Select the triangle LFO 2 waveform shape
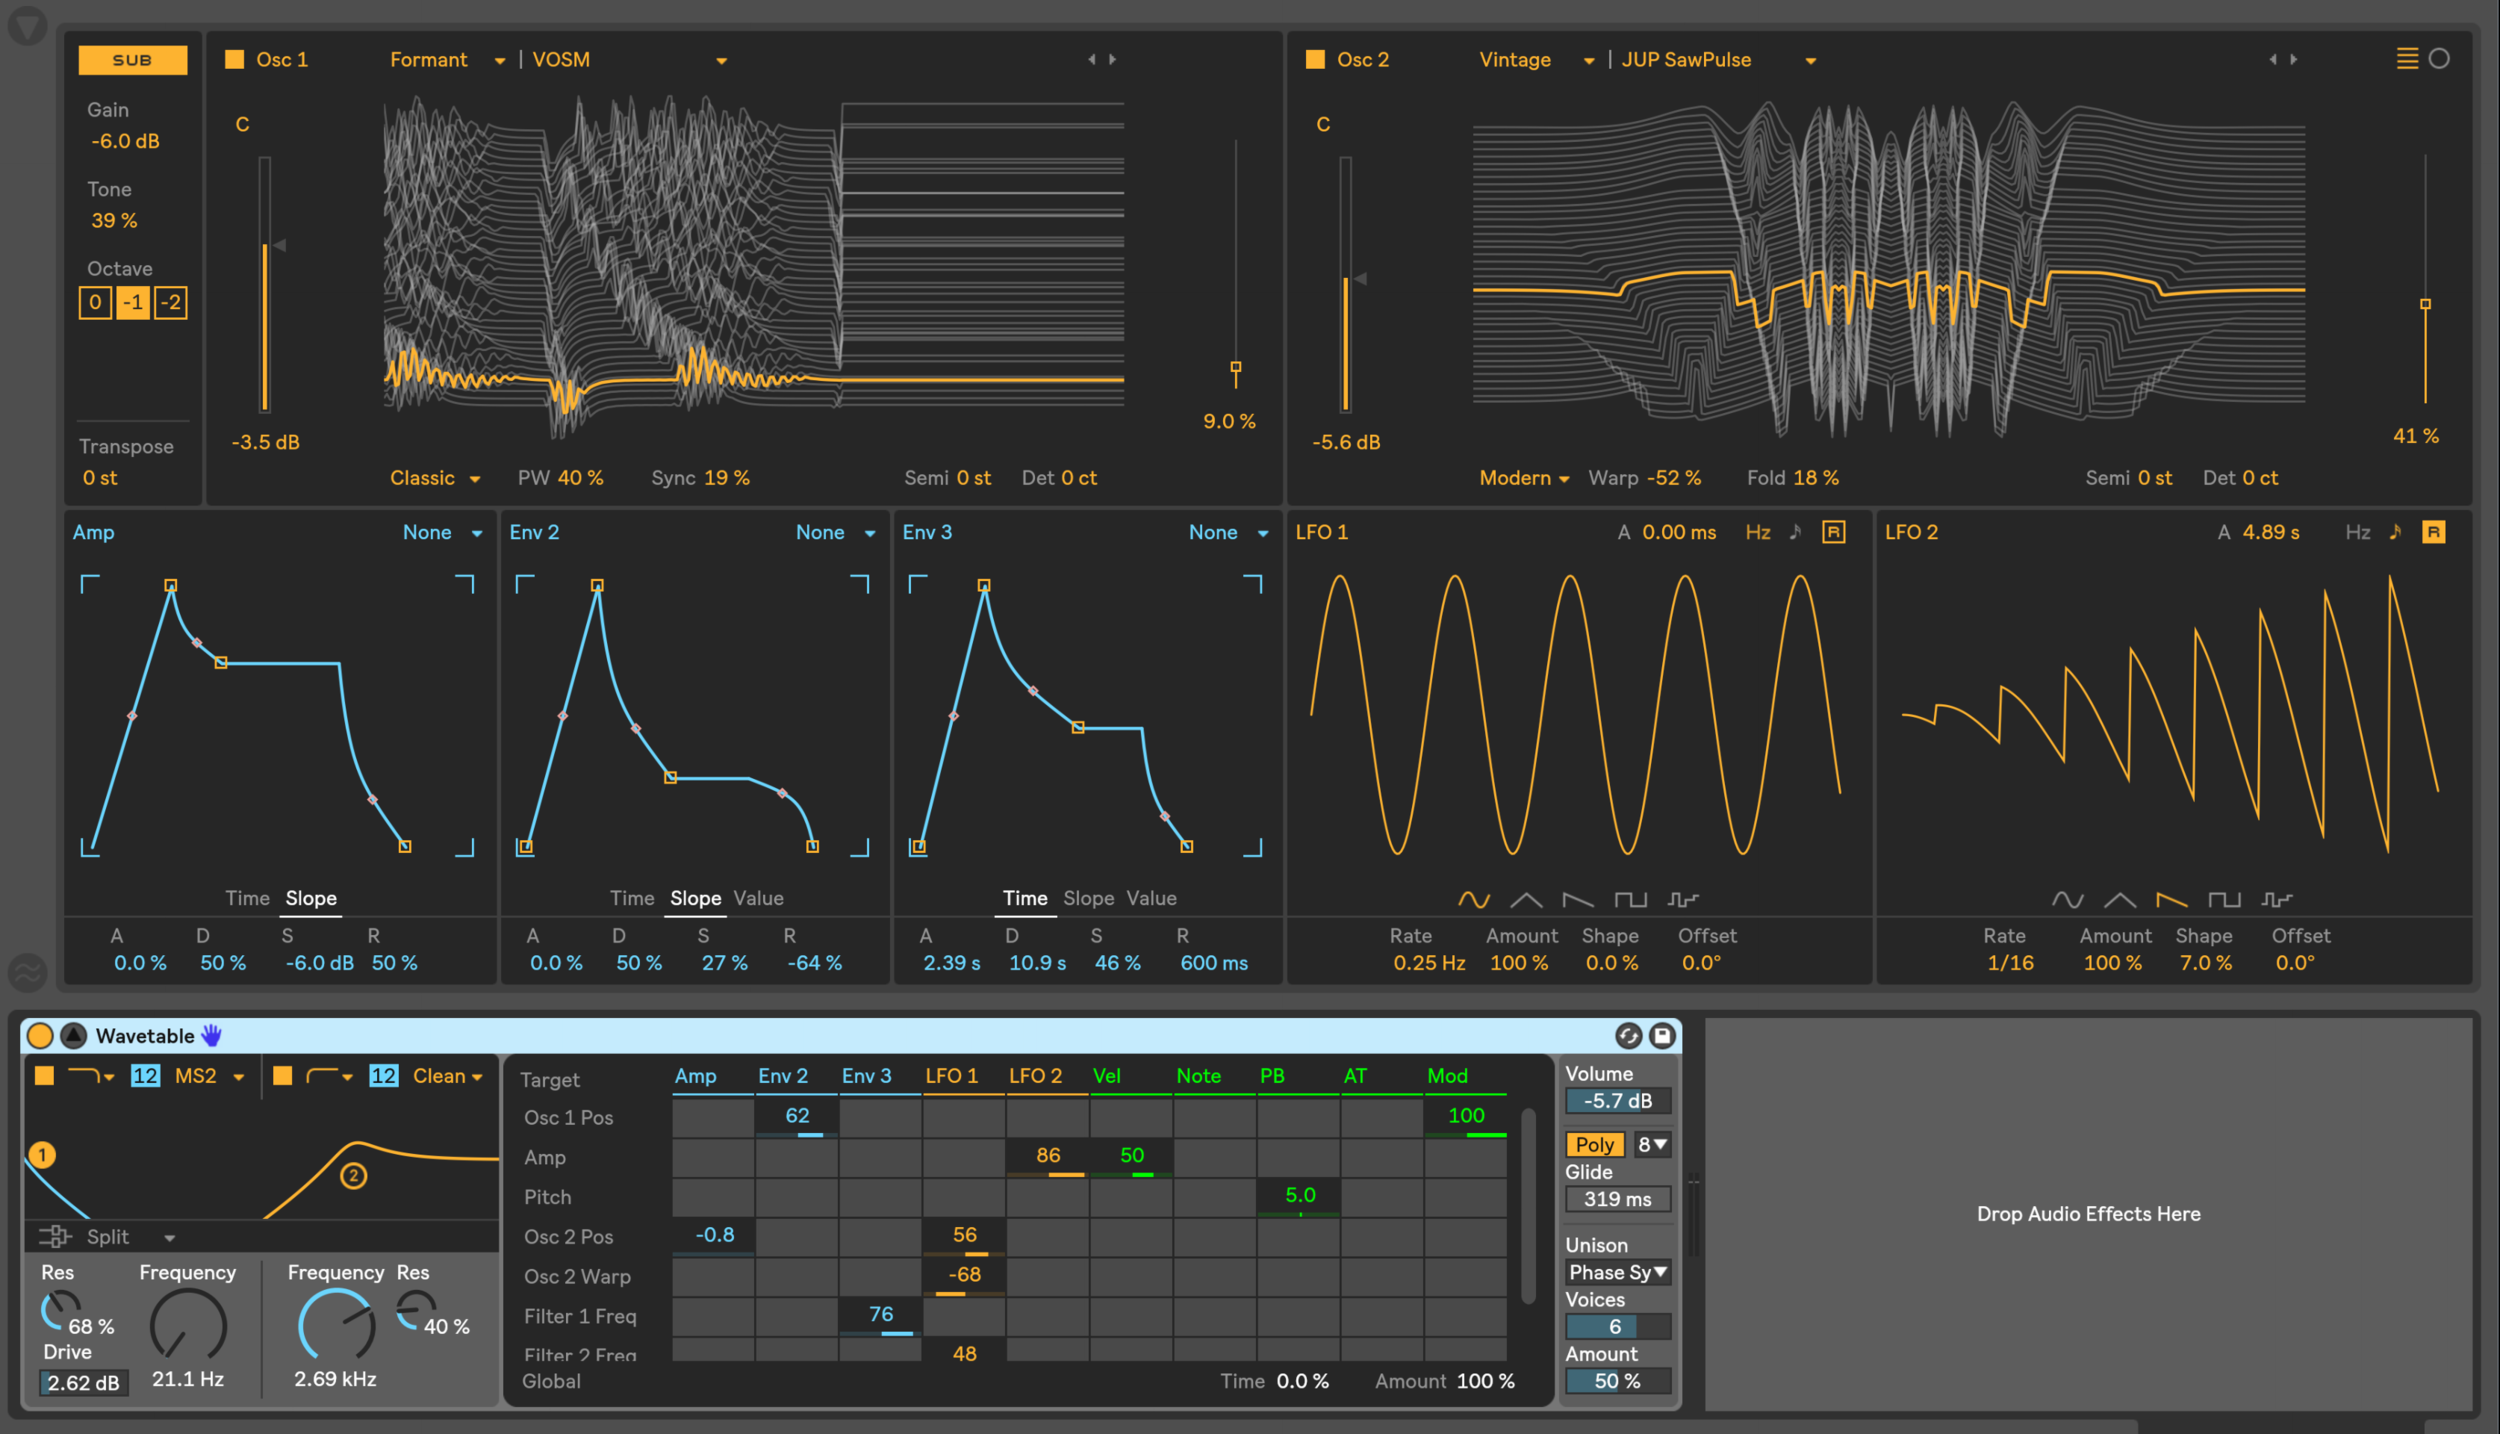Viewport: 2500px width, 1434px height. [x=2119, y=900]
